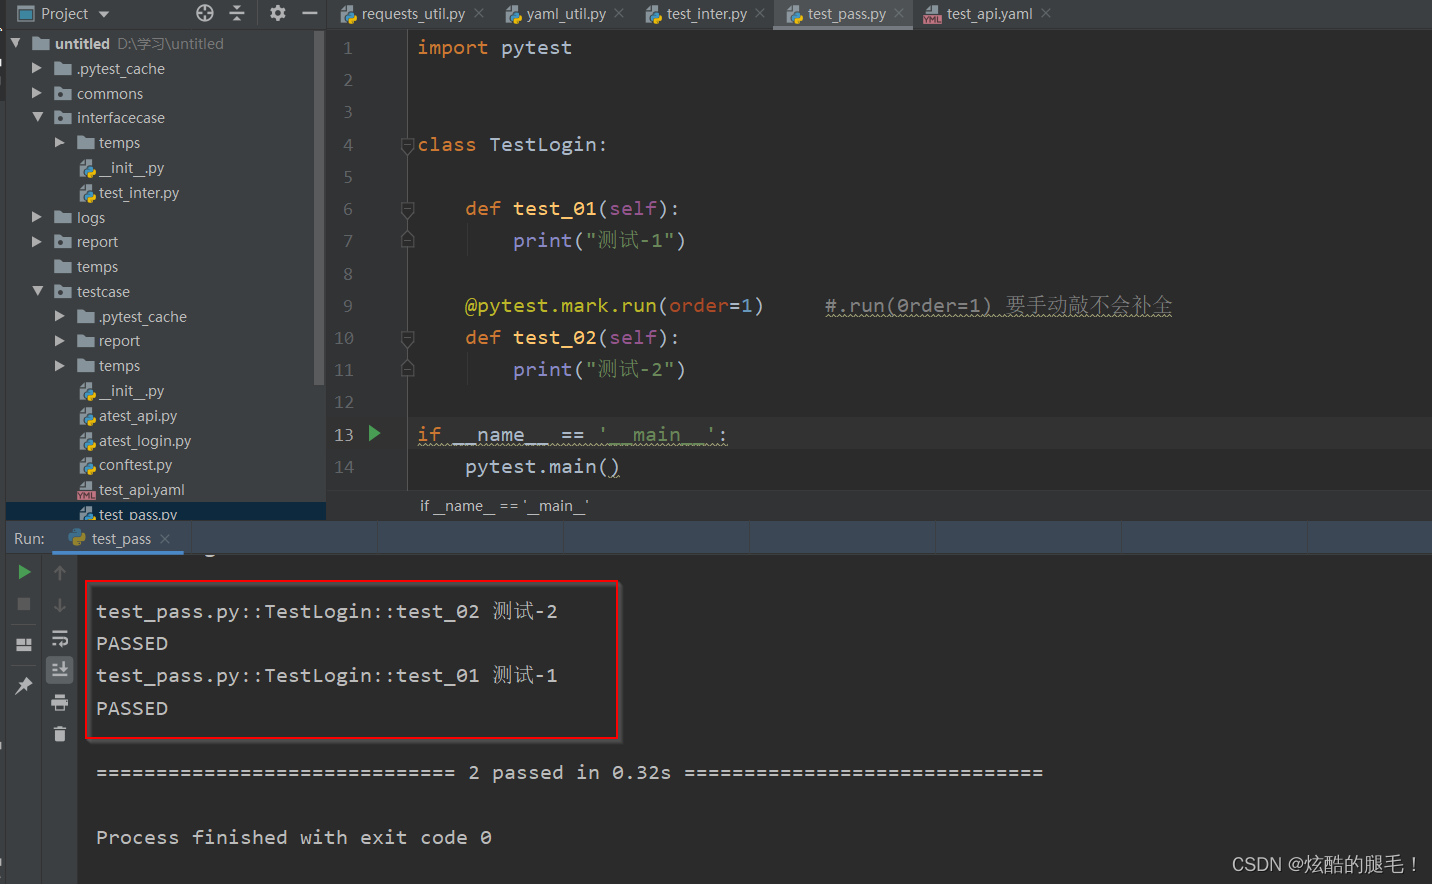Click the stop process button
1432x884 pixels.
pos(24,604)
